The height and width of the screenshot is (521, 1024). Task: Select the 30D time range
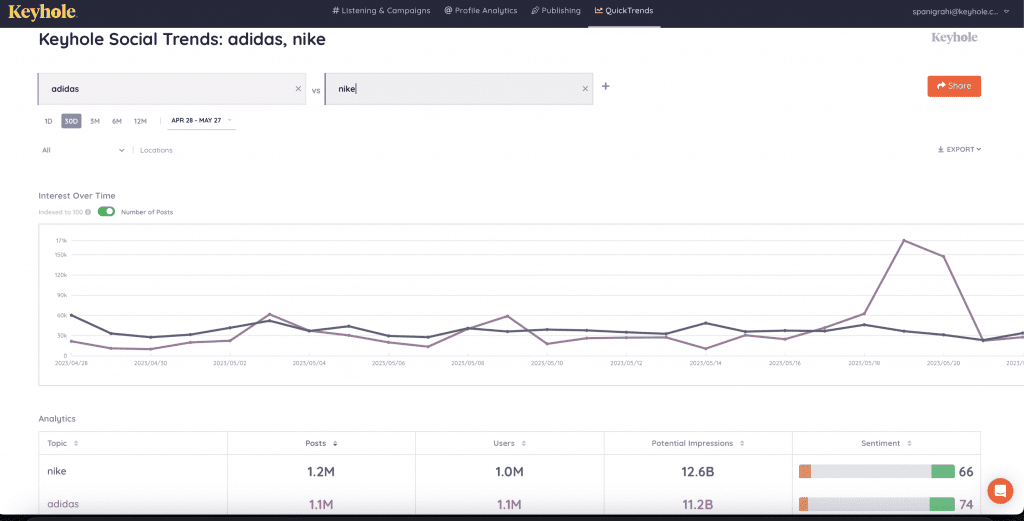[x=71, y=121]
